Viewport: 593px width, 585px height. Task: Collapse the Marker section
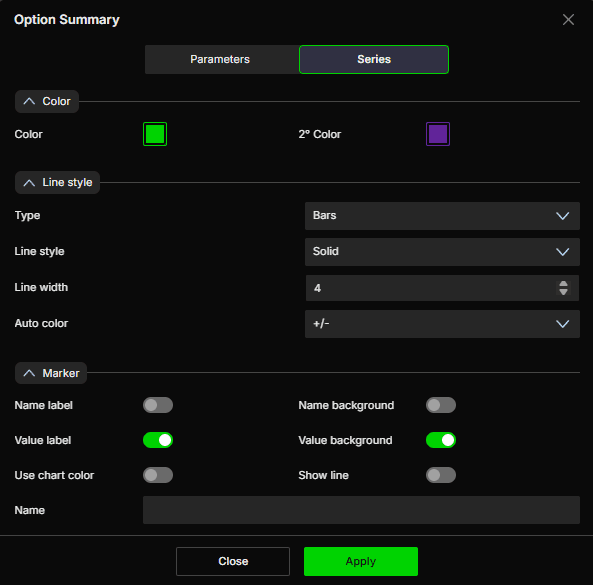51,373
